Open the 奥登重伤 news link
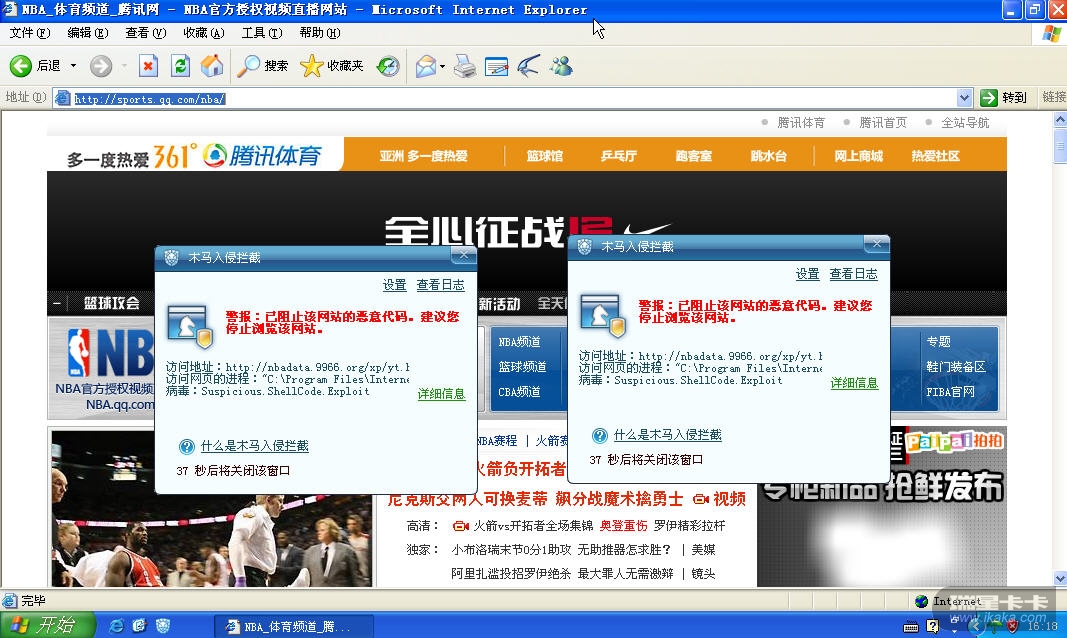1067x638 pixels. click(x=623, y=526)
